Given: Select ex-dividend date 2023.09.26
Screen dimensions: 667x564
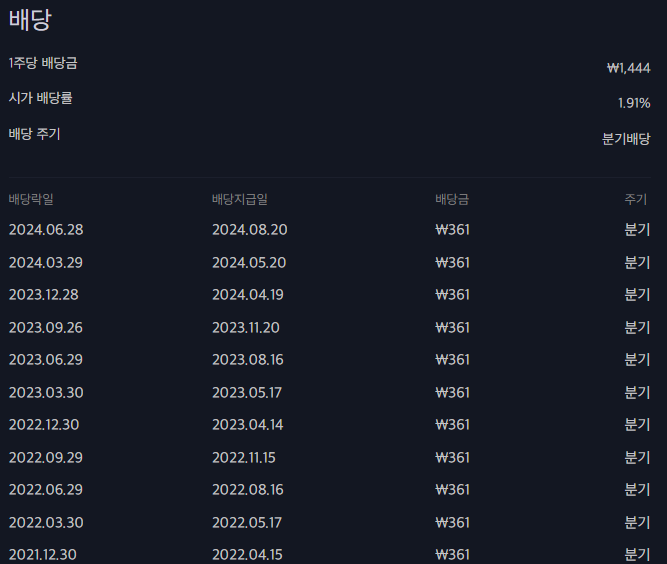Looking at the screenshot, I should (x=46, y=328).
